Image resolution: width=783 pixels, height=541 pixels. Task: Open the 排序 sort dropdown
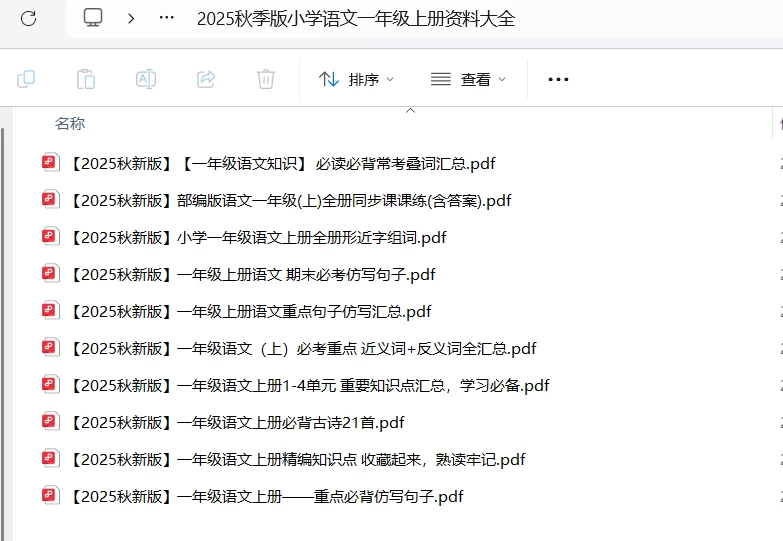(x=356, y=79)
